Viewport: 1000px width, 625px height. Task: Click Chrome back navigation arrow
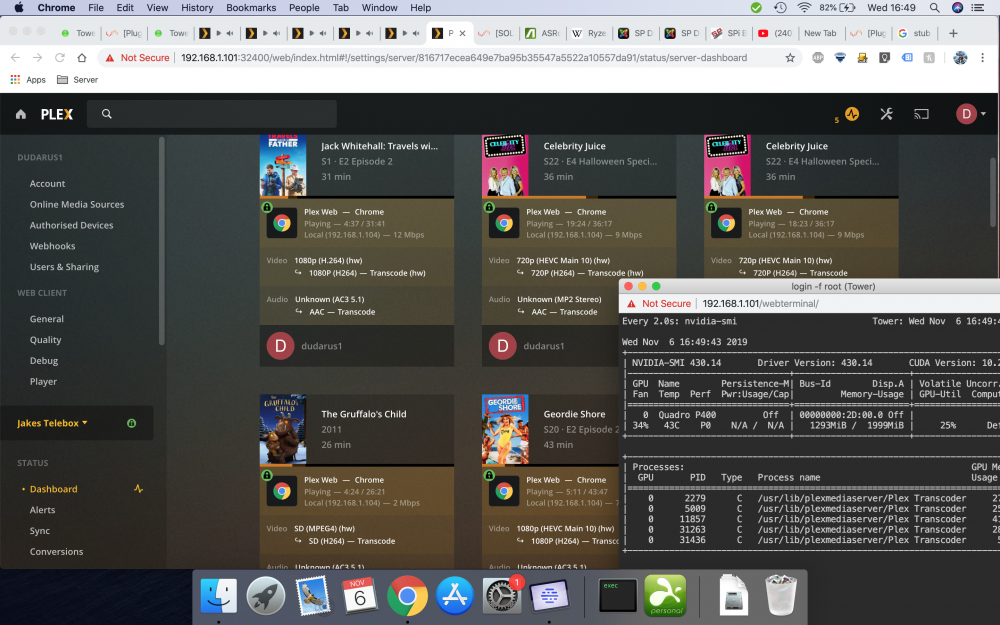[x=15, y=57]
